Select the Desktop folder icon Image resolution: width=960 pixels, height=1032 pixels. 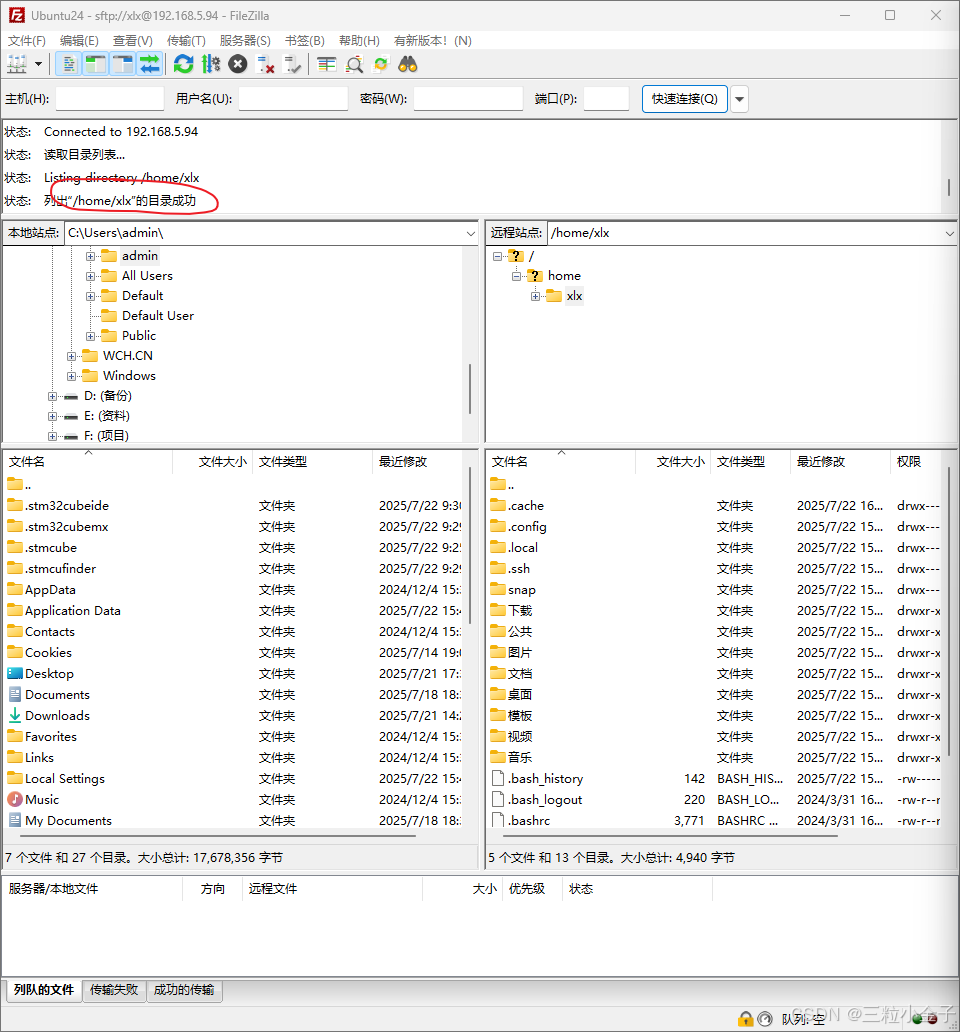coord(14,673)
